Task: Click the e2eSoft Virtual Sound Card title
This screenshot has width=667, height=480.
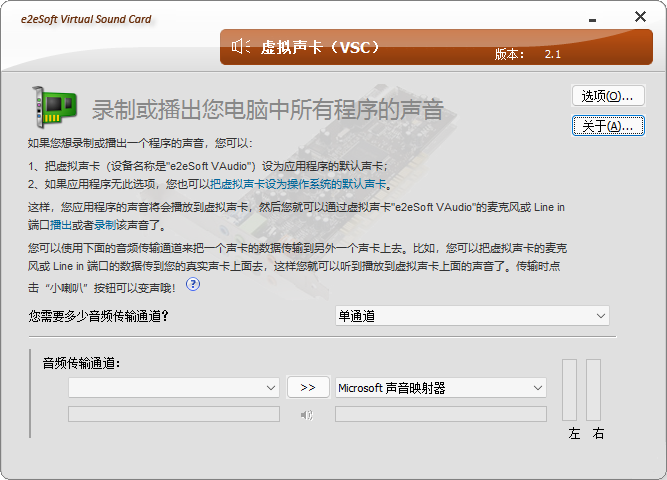Action: click(x=86, y=19)
